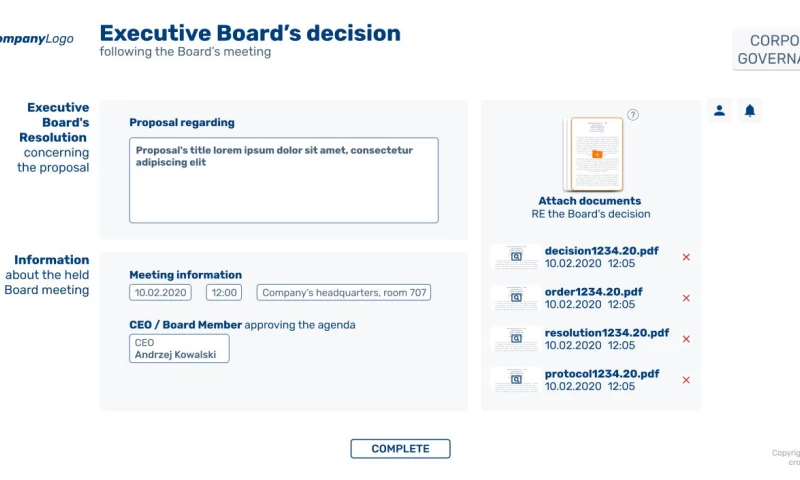The height and width of the screenshot is (480, 800).
Task: Focus the proposal title text area
Action: pos(283,180)
